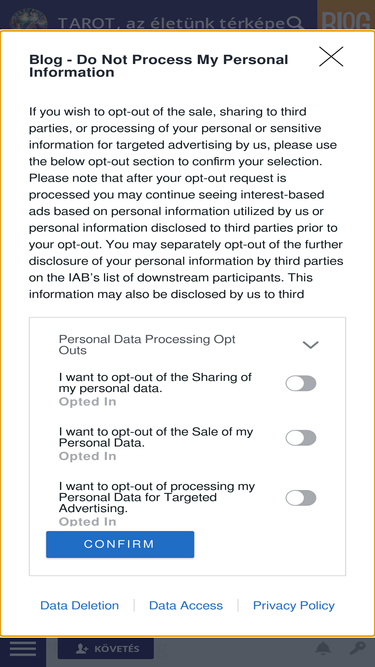Click the search magnifier icon in header
The image size is (375, 667).
[x=295, y=22]
